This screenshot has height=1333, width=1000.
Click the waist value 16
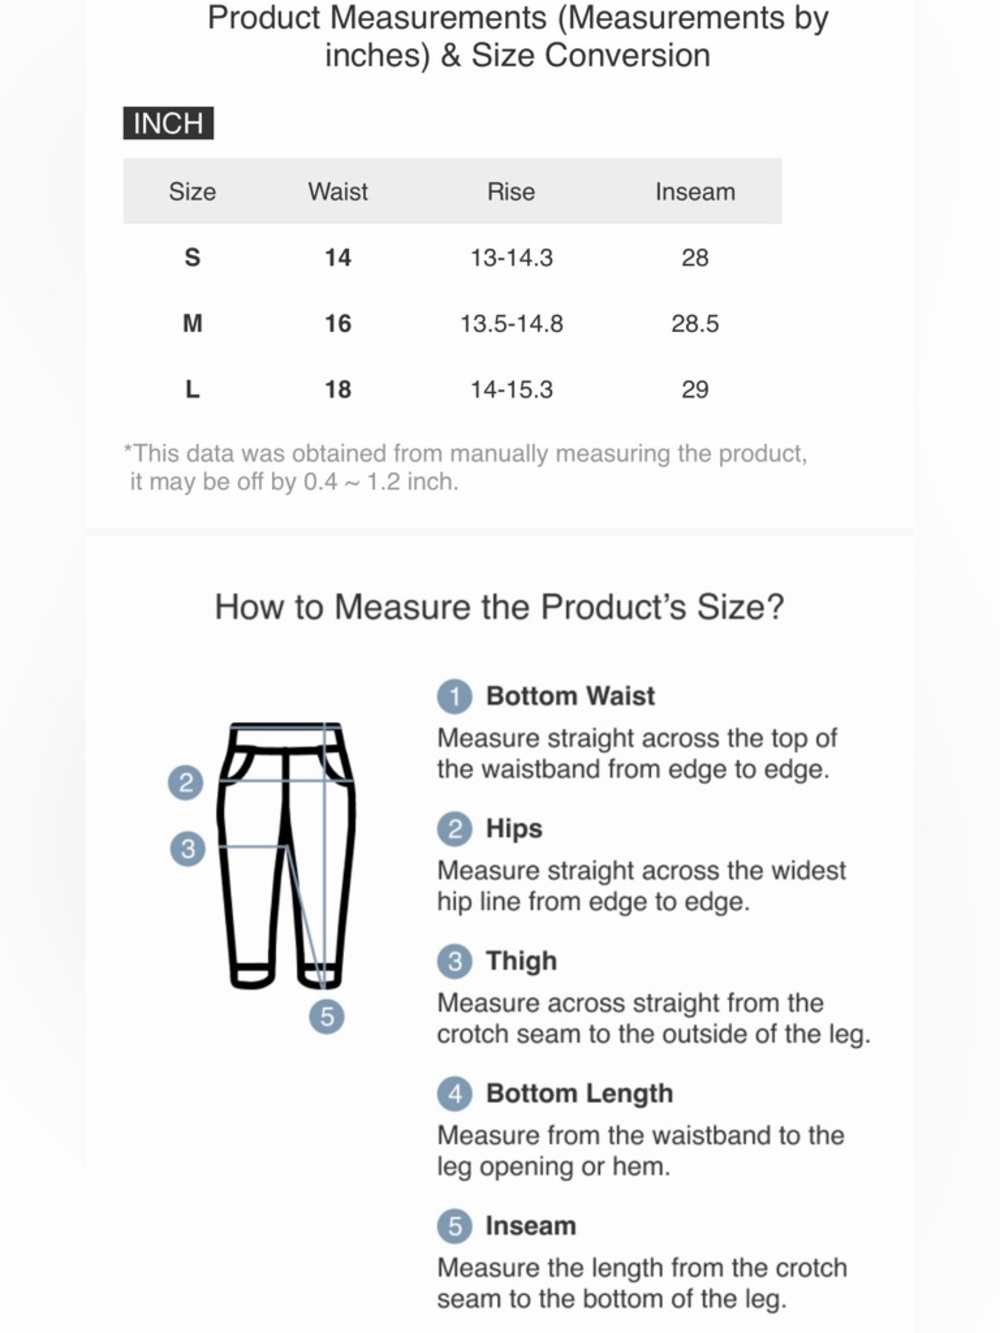click(x=338, y=323)
